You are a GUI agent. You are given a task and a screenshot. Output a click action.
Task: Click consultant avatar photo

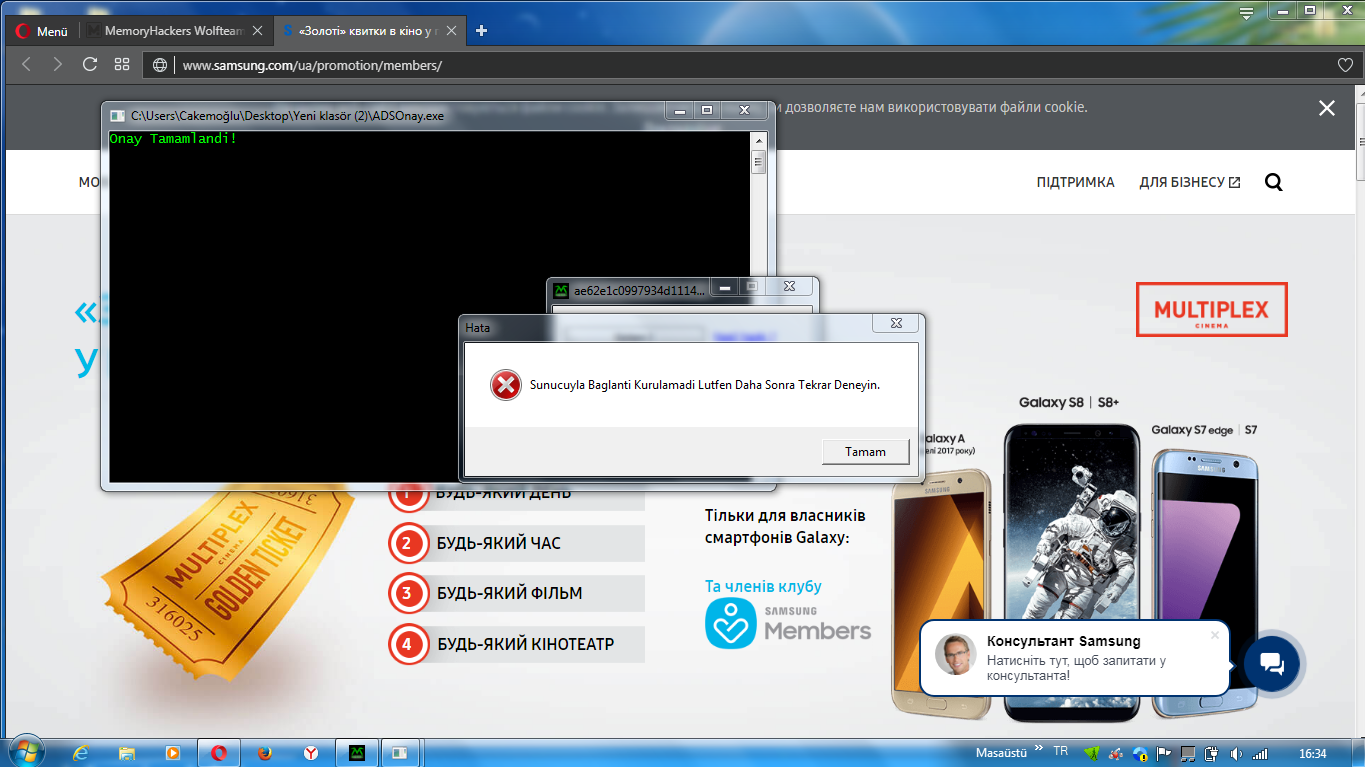pyautogui.click(x=955, y=654)
